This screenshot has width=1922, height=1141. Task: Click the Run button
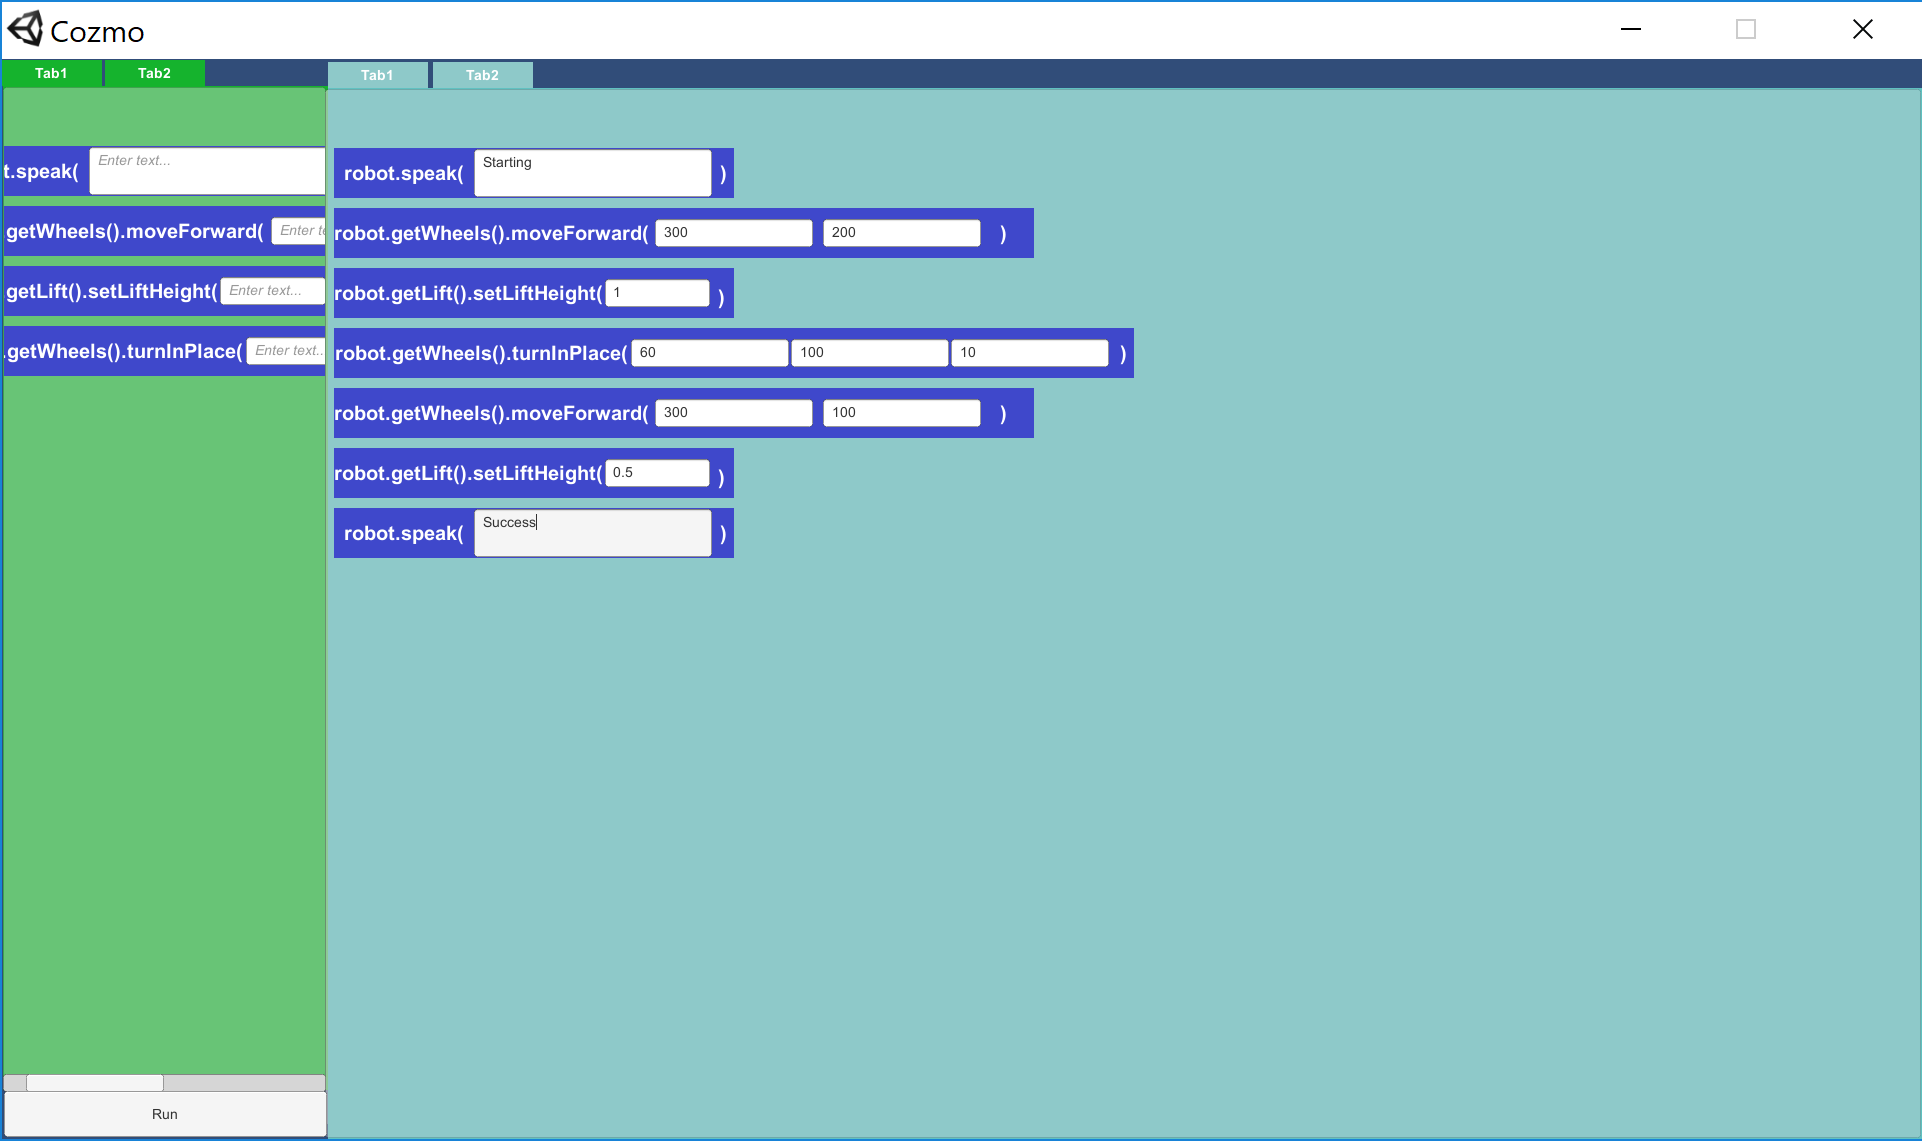[165, 1113]
